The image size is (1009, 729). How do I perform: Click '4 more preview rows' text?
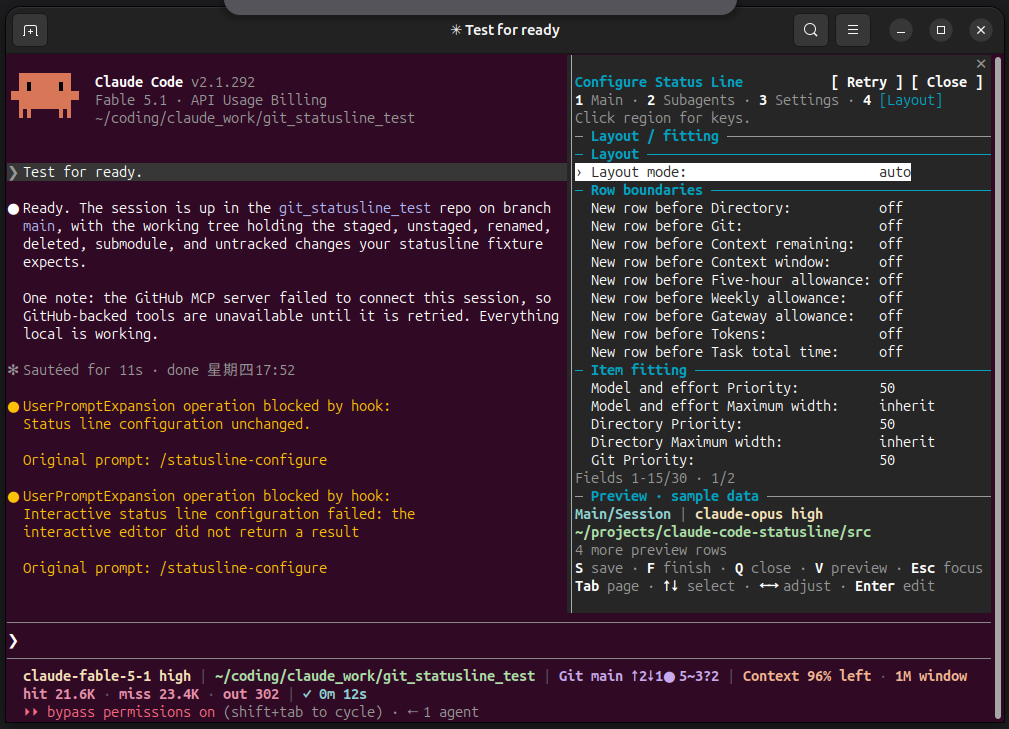click(651, 551)
